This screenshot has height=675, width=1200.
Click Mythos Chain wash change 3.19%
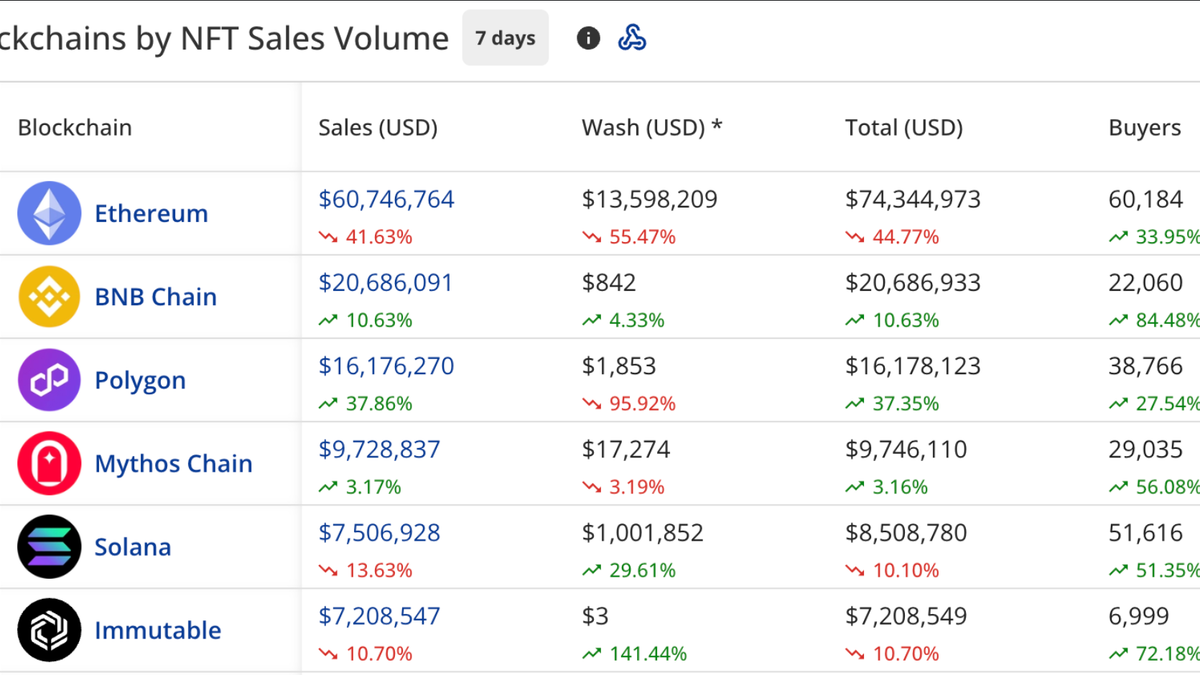point(624,487)
